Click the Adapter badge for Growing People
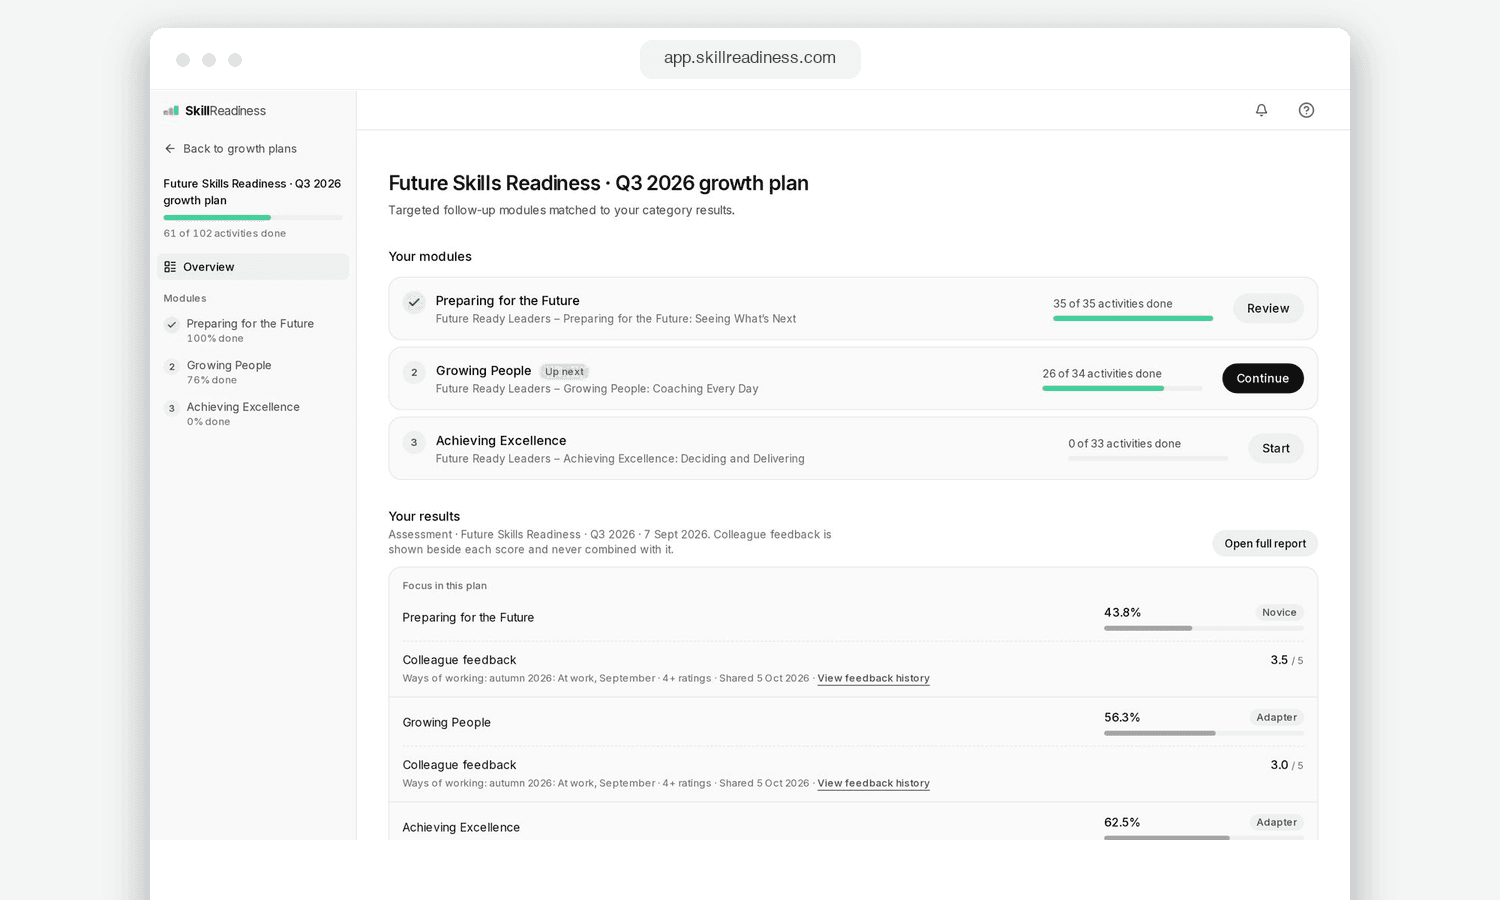Screen dimensions: 1500x900 (1277, 717)
